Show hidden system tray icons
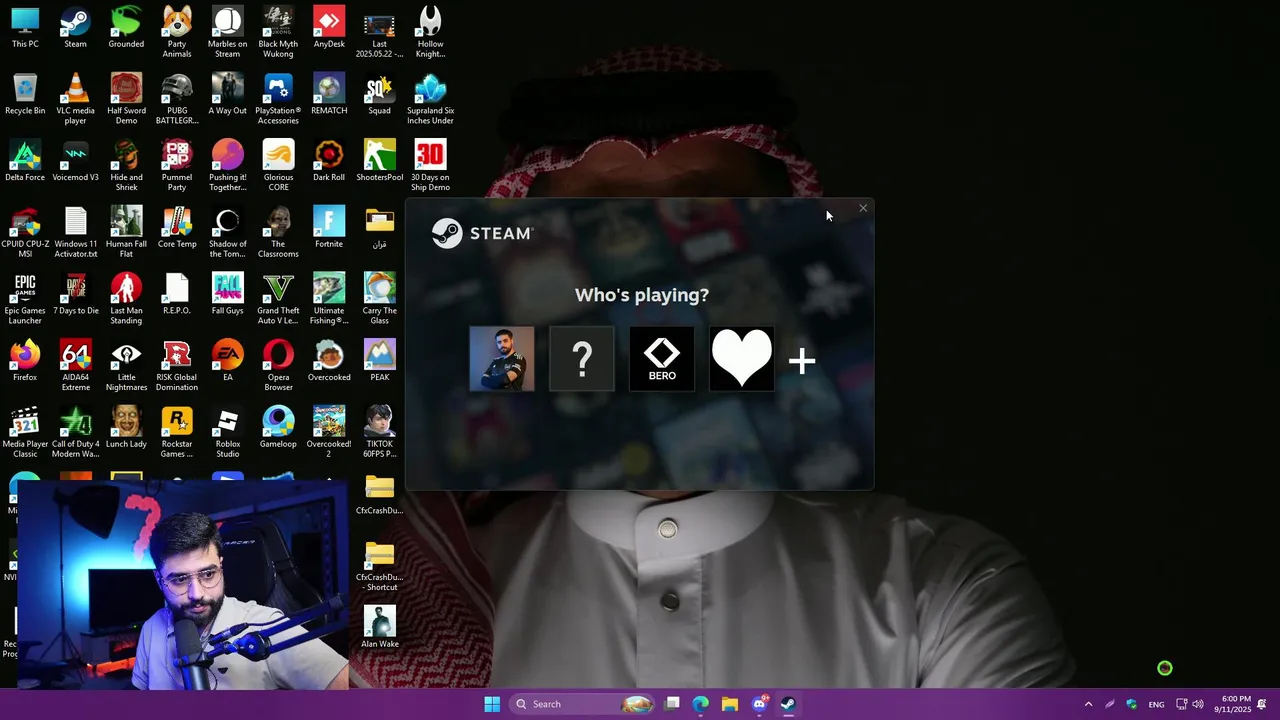 click(1088, 704)
